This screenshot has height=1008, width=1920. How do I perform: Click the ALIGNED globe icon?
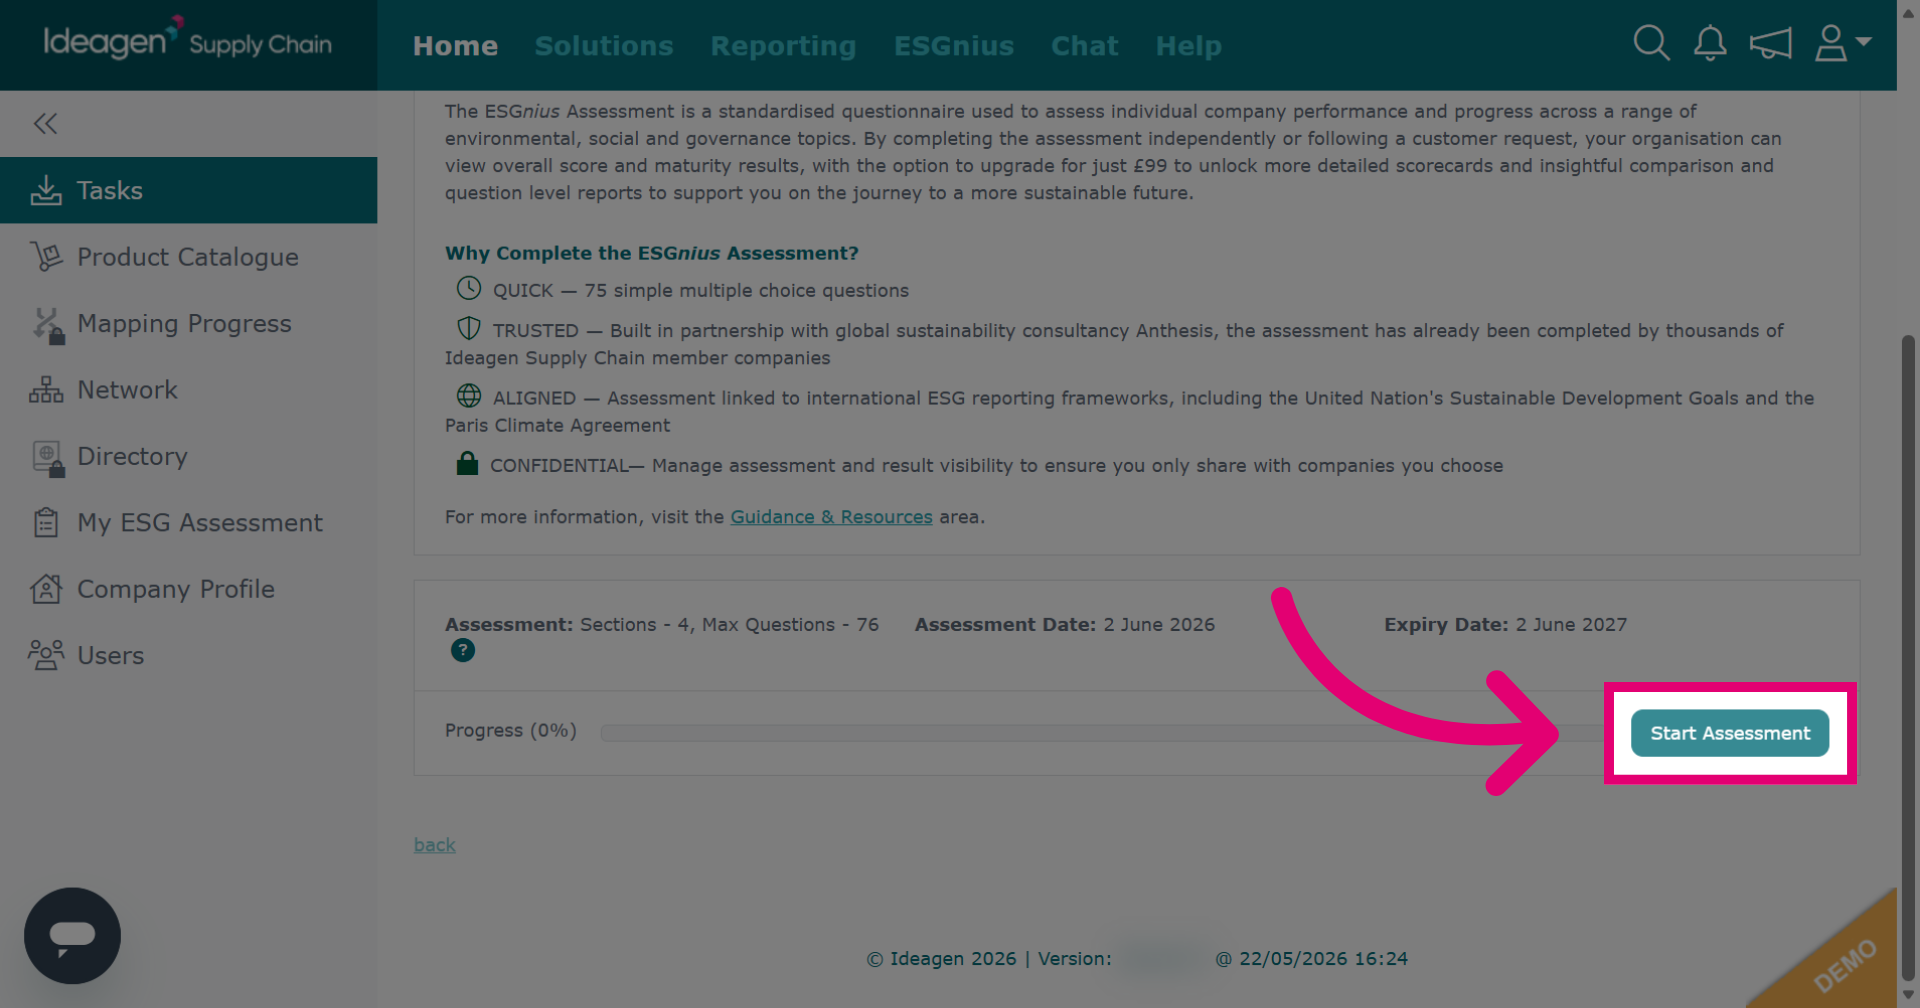(x=469, y=396)
